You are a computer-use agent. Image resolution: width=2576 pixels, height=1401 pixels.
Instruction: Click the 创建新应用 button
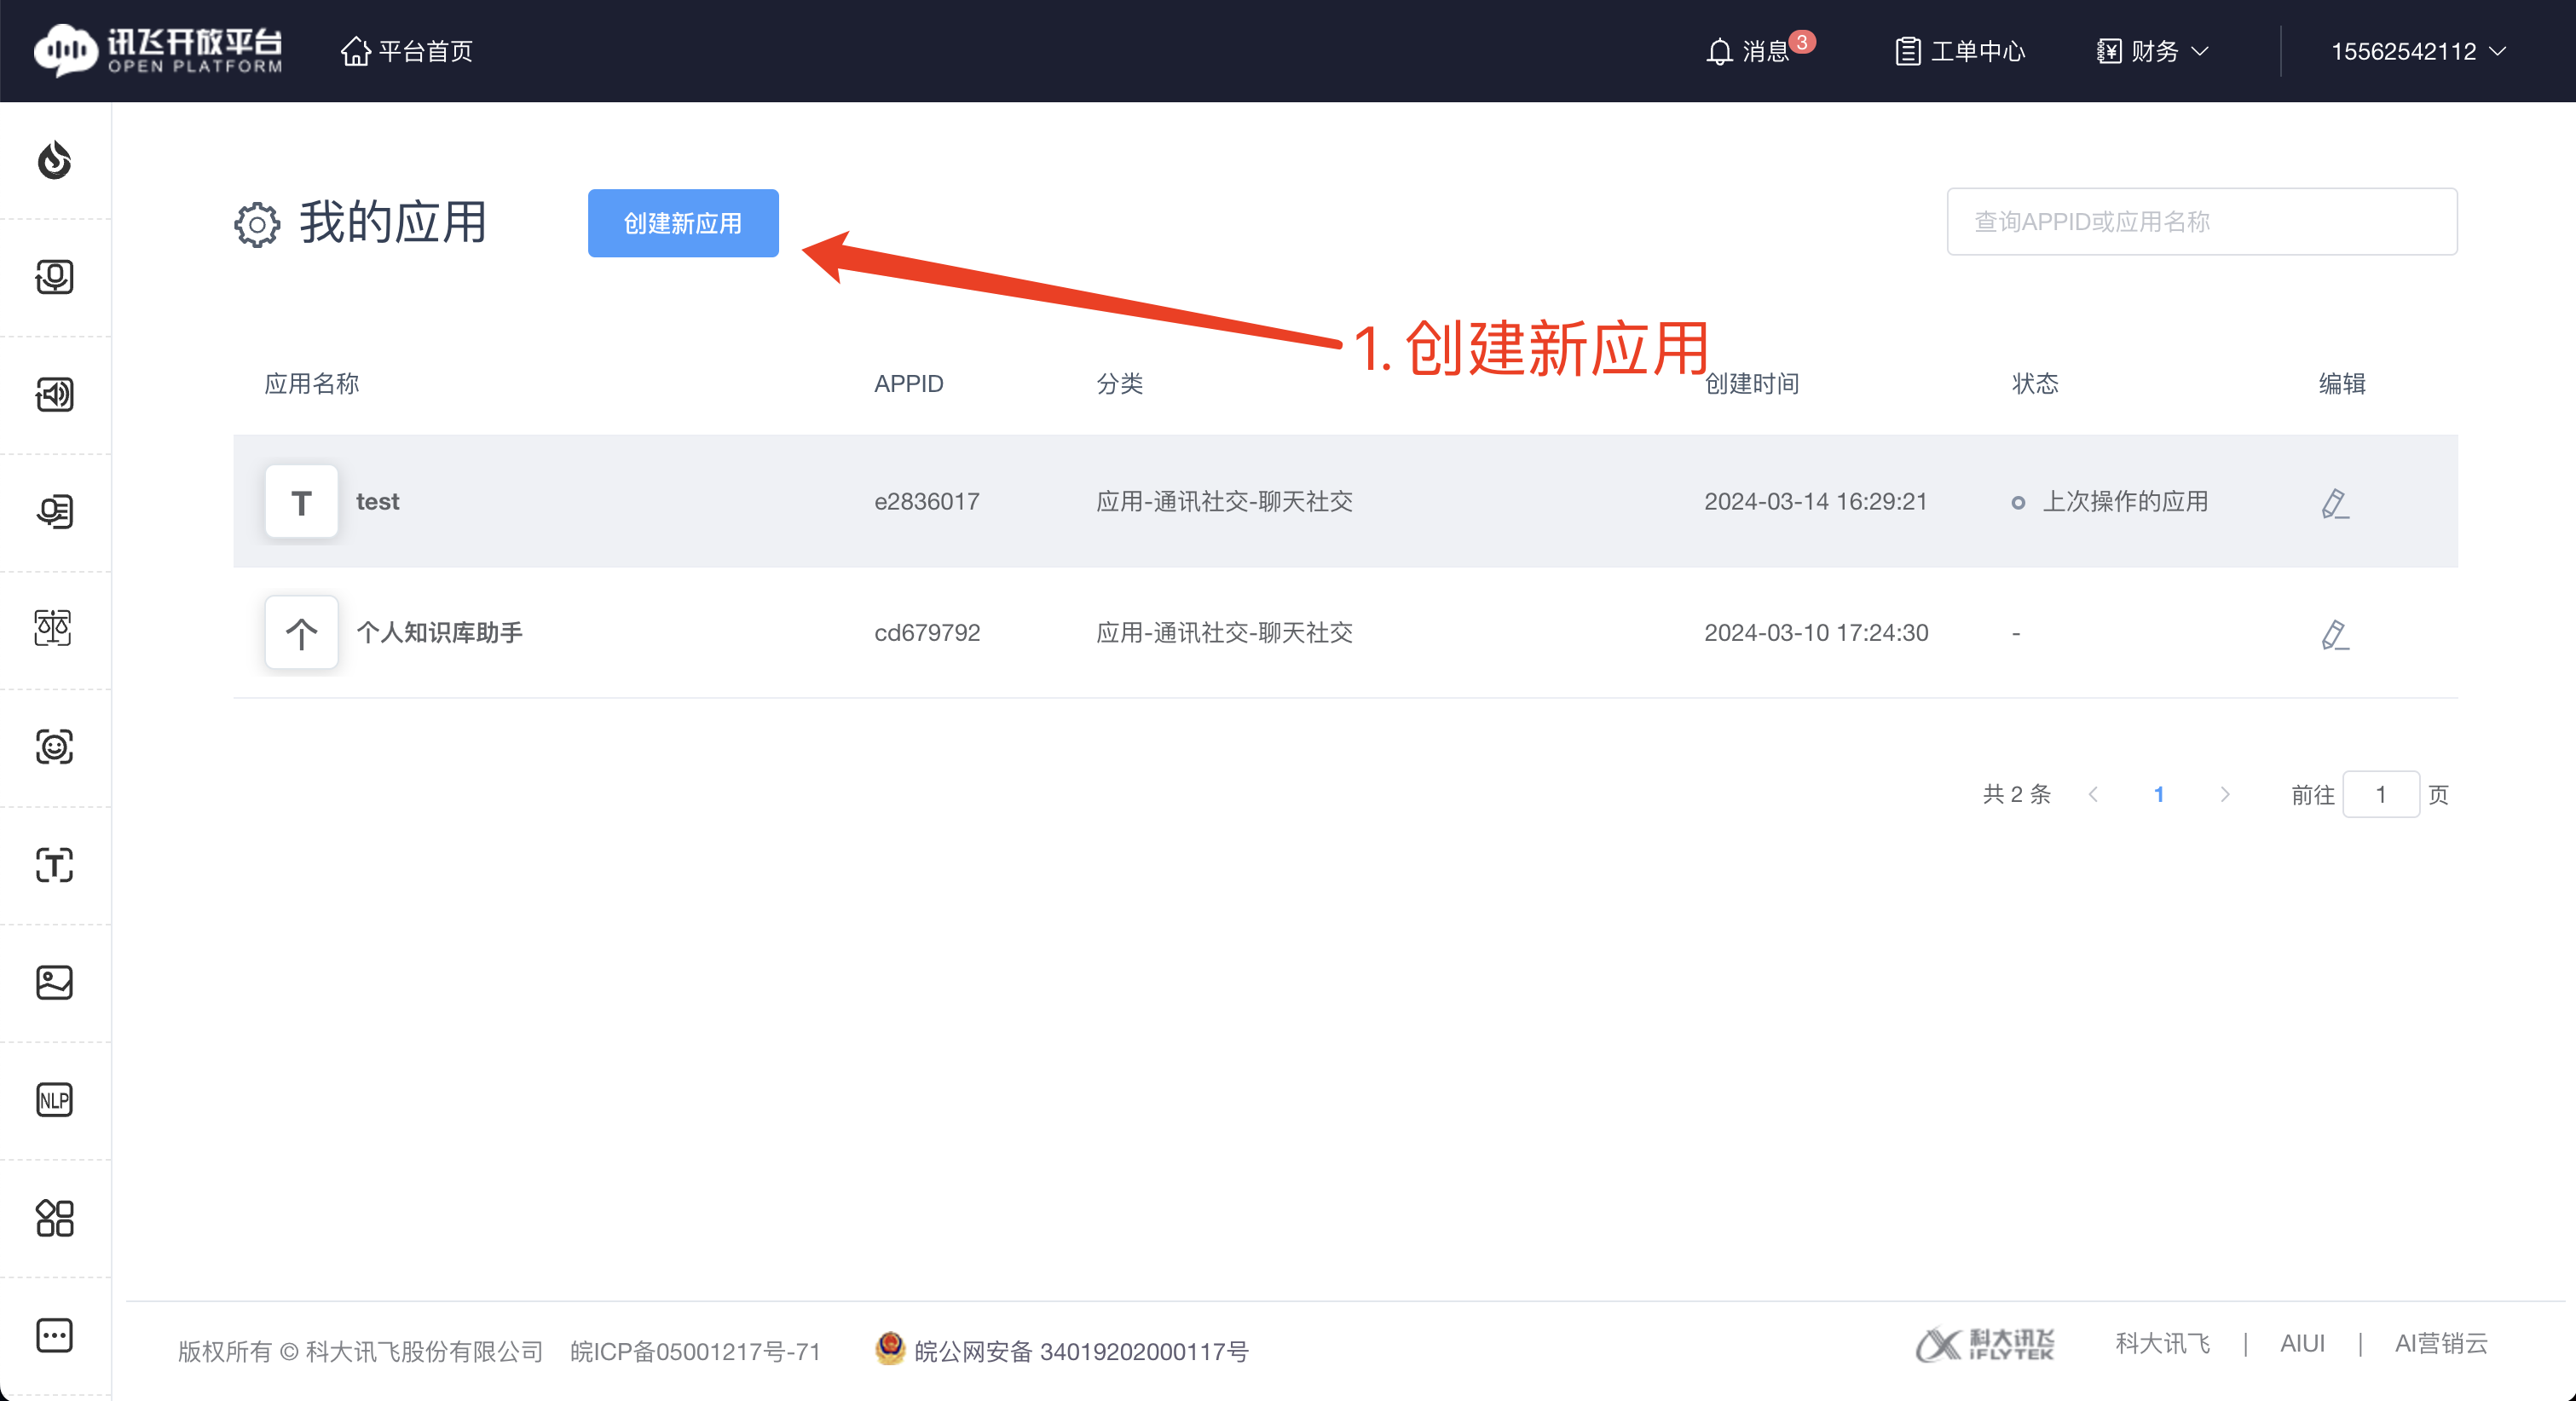[x=683, y=223]
